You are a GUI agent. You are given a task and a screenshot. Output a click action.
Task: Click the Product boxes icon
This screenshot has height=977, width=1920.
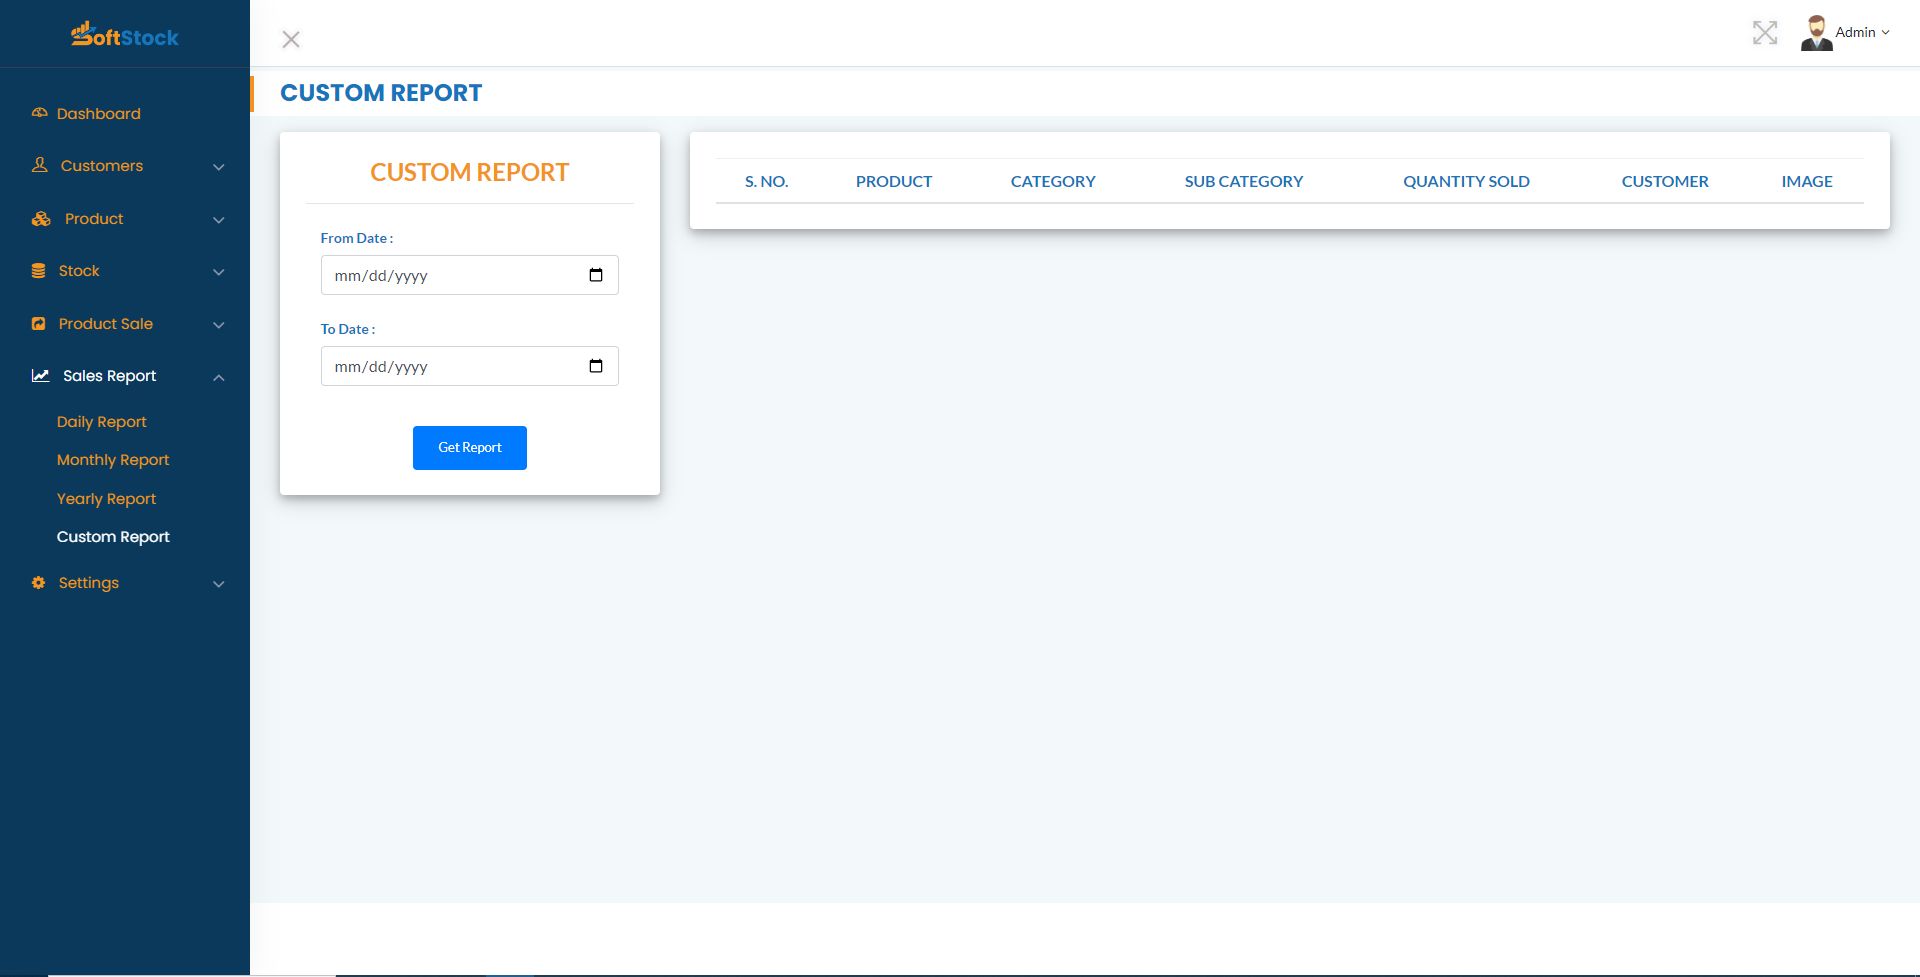pyautogui.click(x=41, y=219)
